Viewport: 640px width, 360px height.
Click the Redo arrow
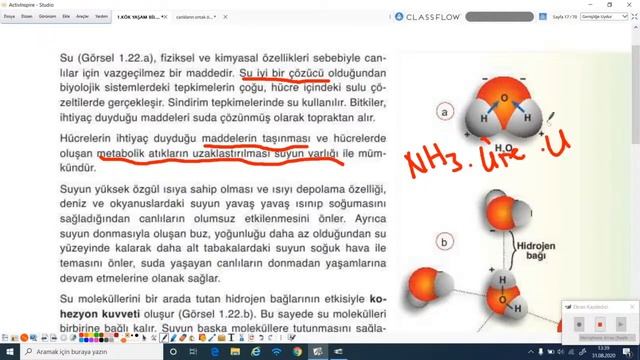[x=270, y=338]
